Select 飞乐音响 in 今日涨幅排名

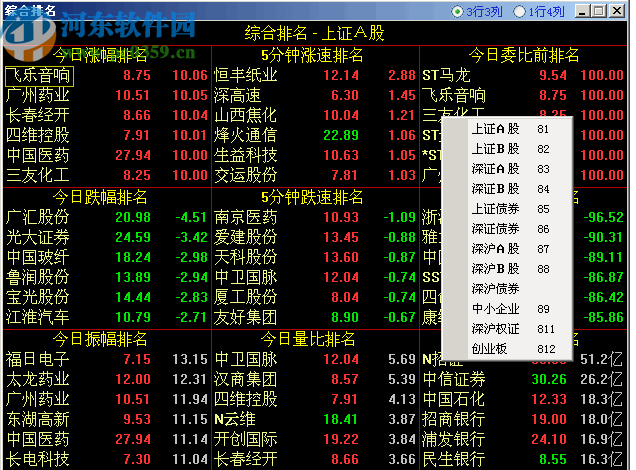[x=107, y=76]
